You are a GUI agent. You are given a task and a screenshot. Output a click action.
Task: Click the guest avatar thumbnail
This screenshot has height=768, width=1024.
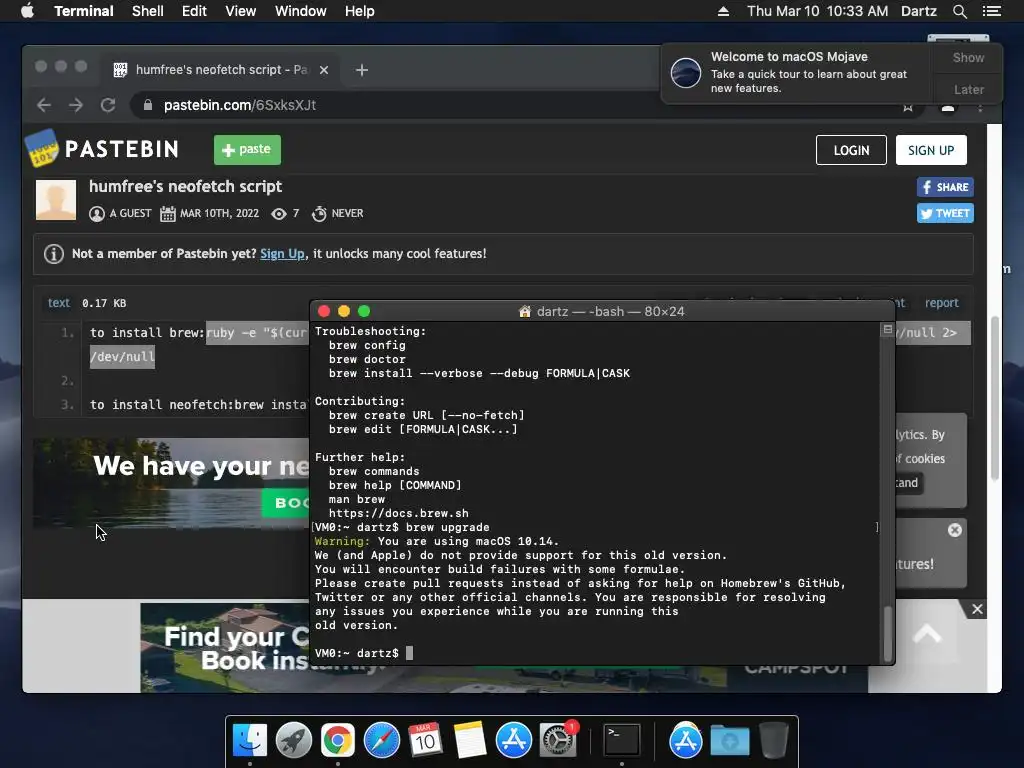tap(56, 200)
